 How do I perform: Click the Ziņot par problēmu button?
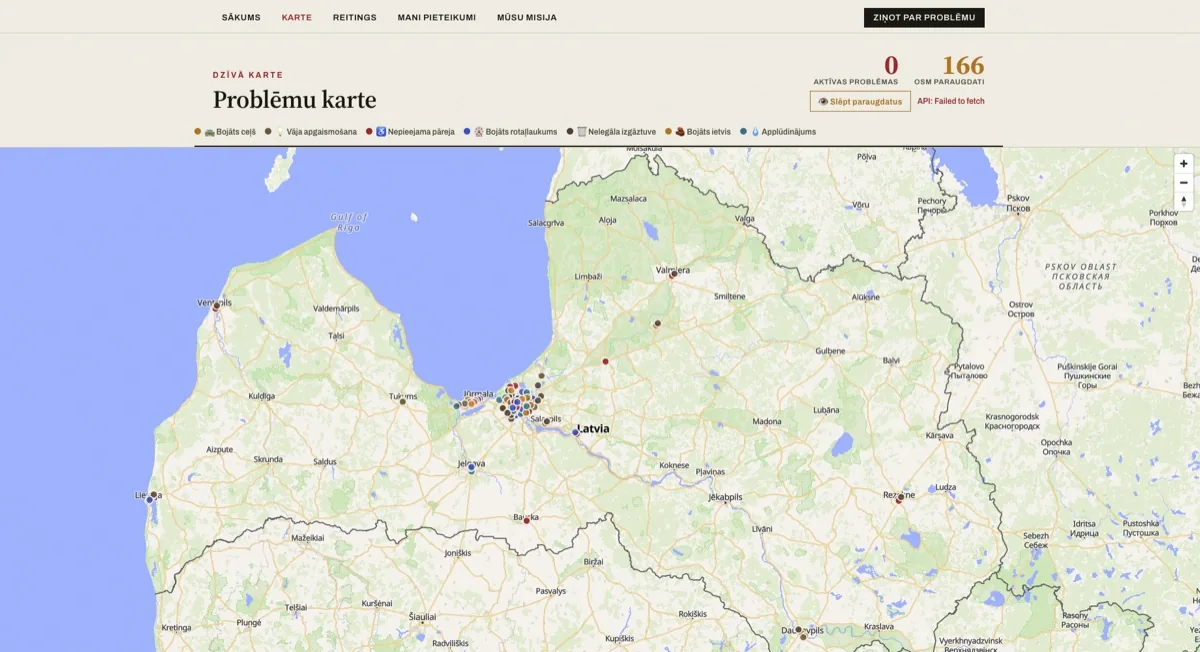click(924, 17)
